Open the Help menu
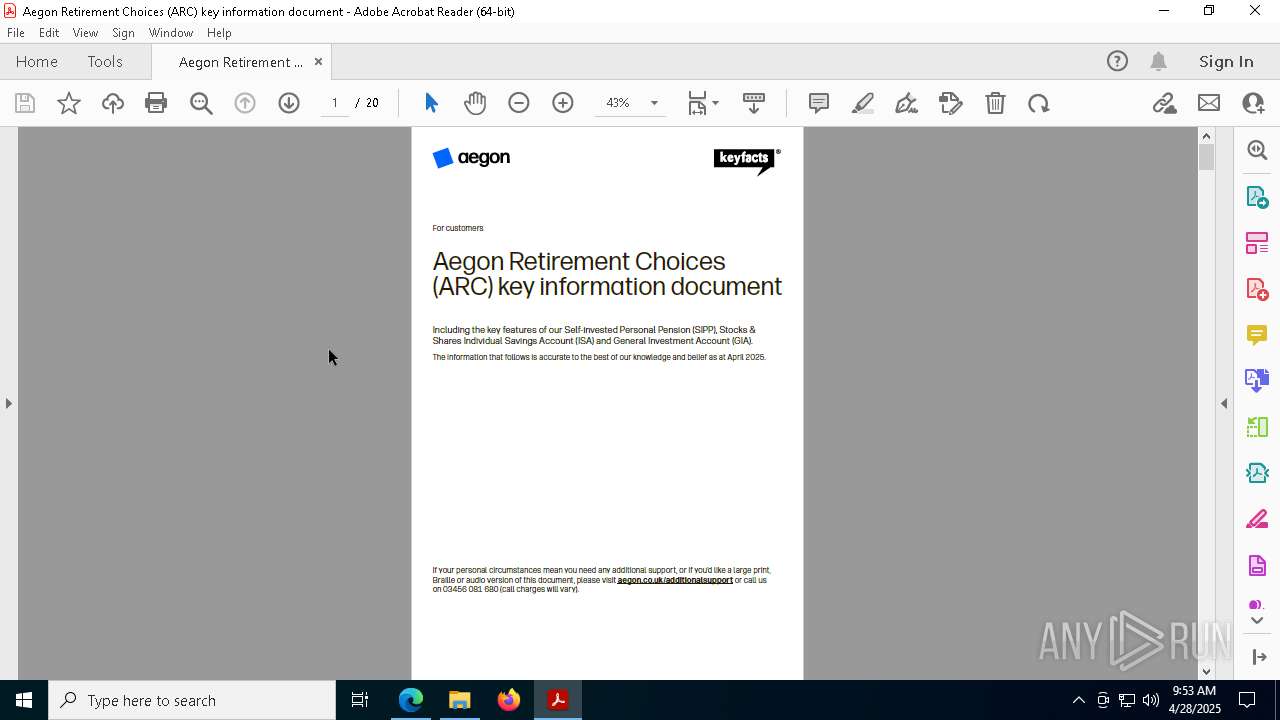The width and height of the screenshot is (1280, 720). pyautogui.click(x=219, y=32)
